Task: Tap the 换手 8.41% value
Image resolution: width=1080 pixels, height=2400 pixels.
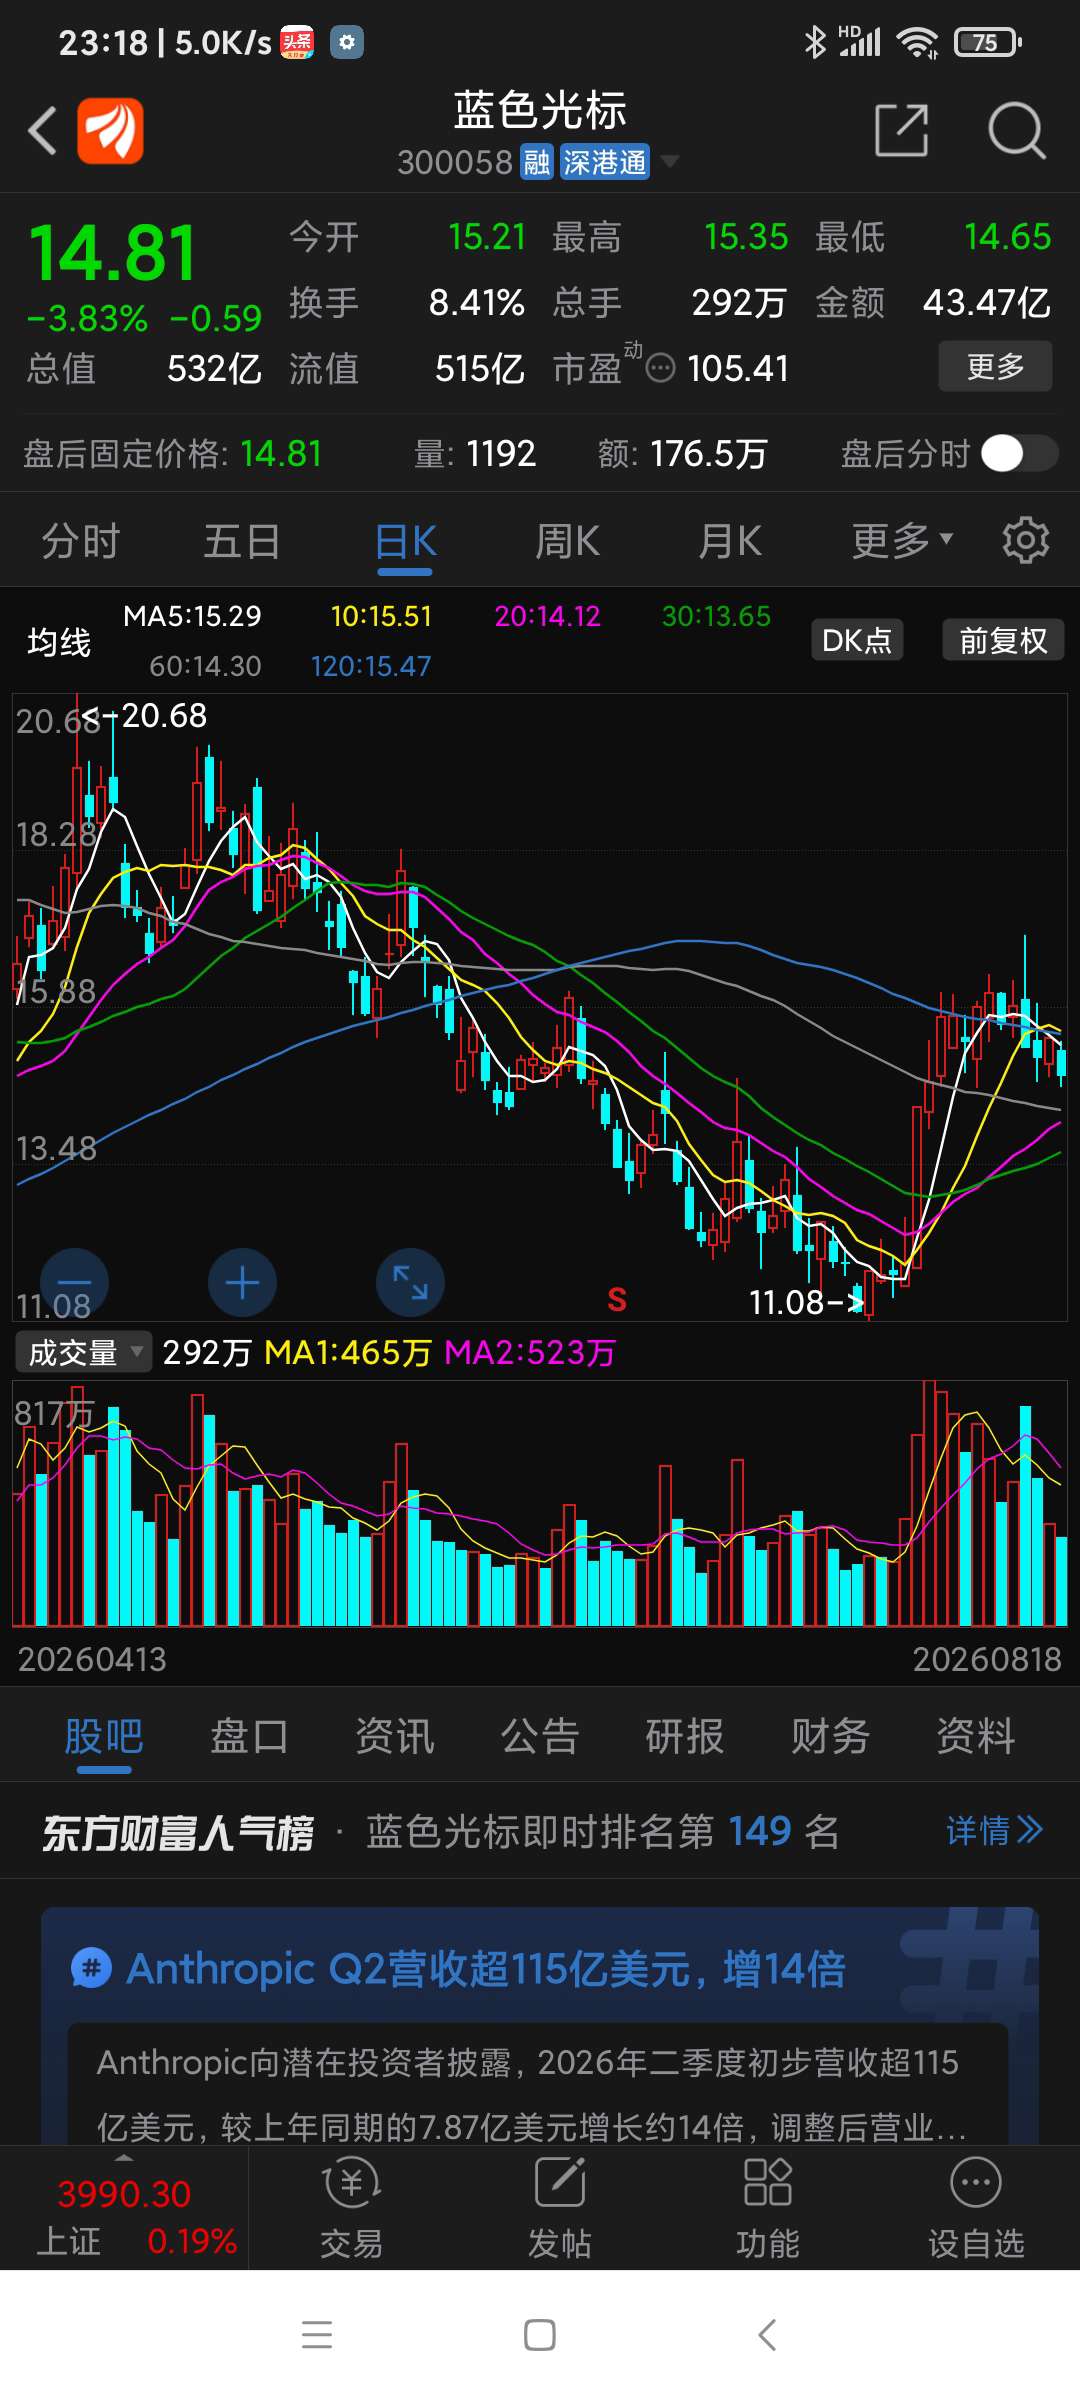Action: [477, 302]
